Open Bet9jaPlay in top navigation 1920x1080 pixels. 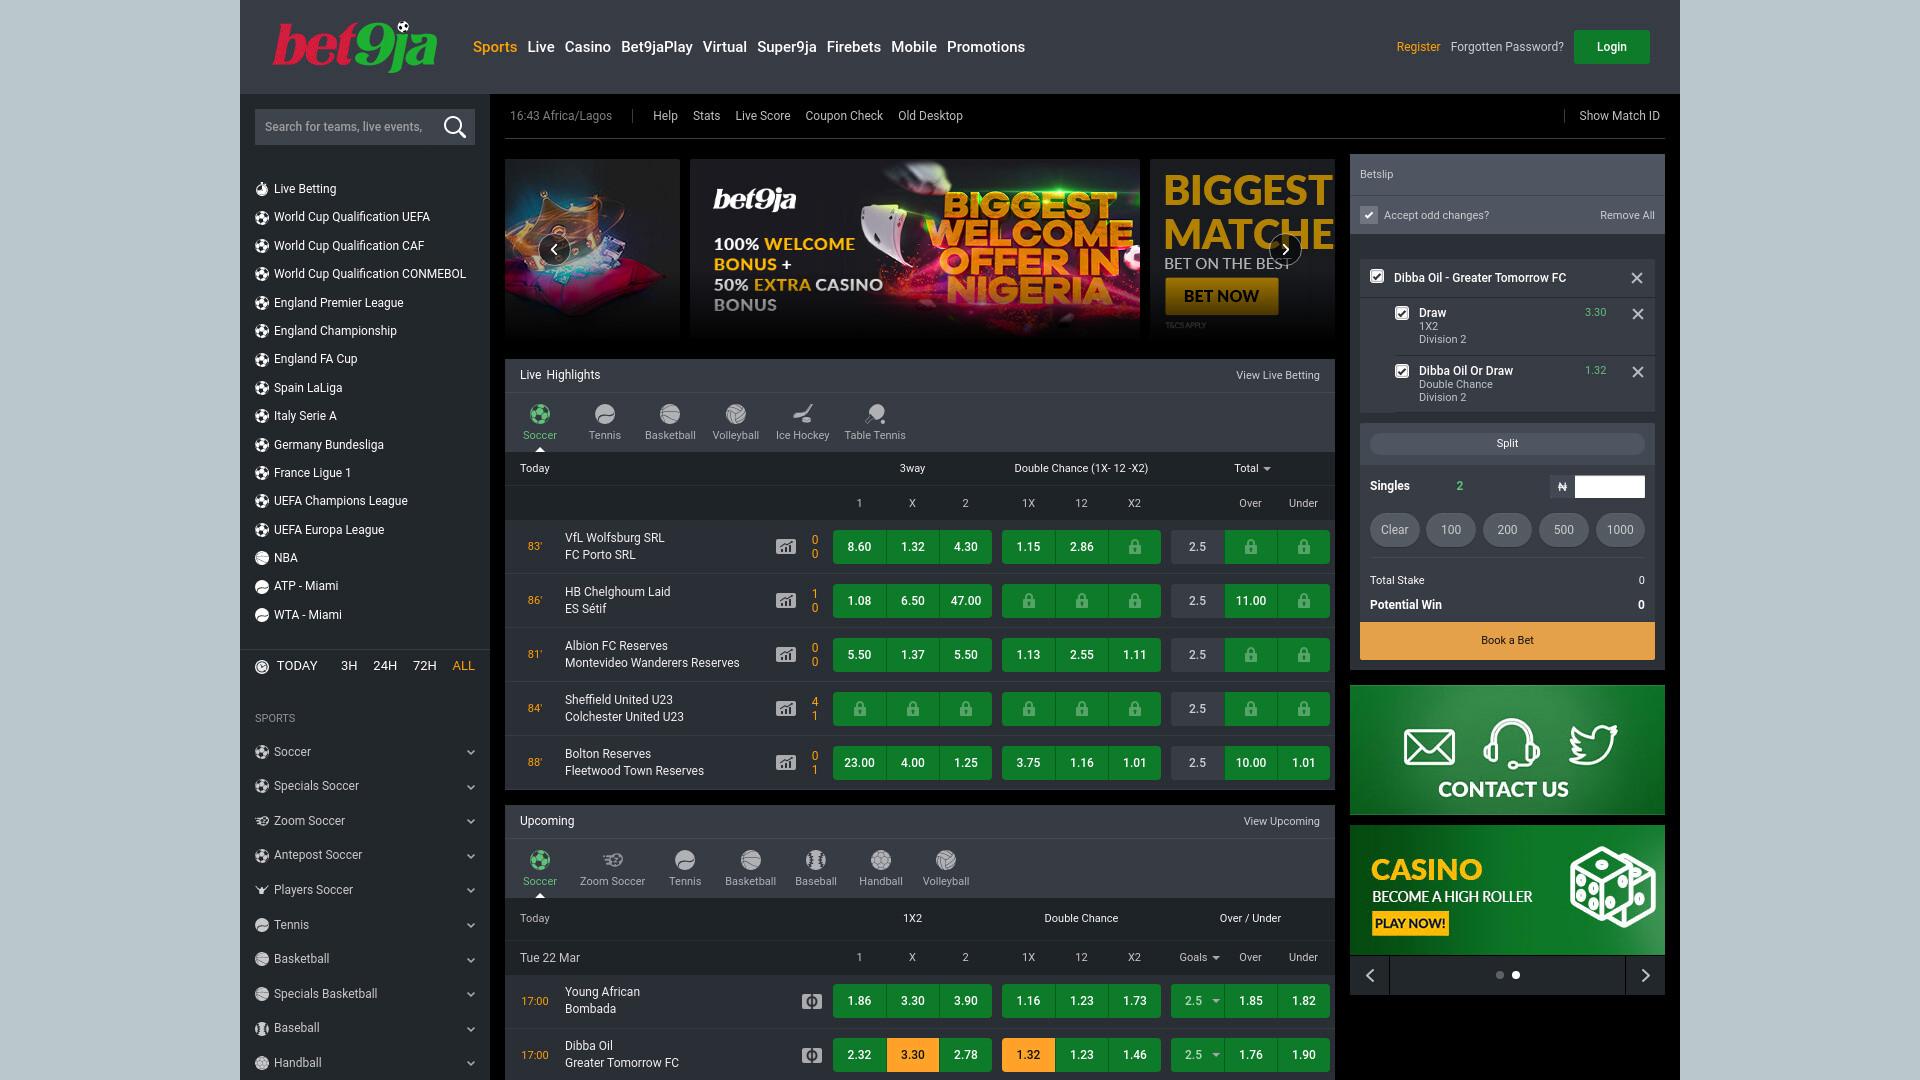[x=657, y=47]
